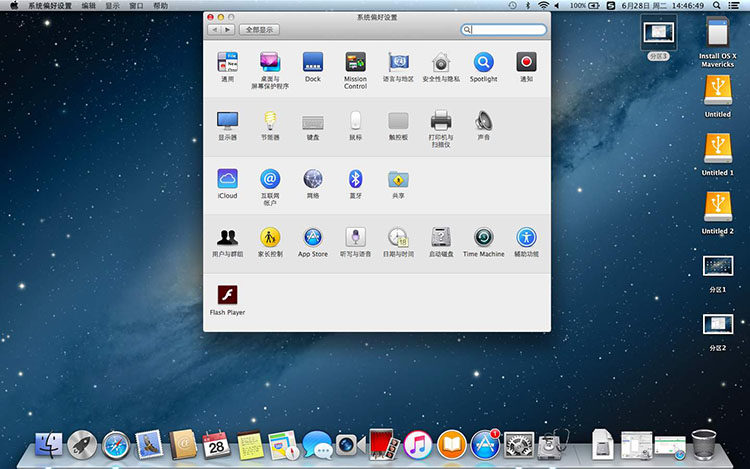Open Time Machine preferences
Viewport: 750px width, 469px height.
tap(484, 242)
